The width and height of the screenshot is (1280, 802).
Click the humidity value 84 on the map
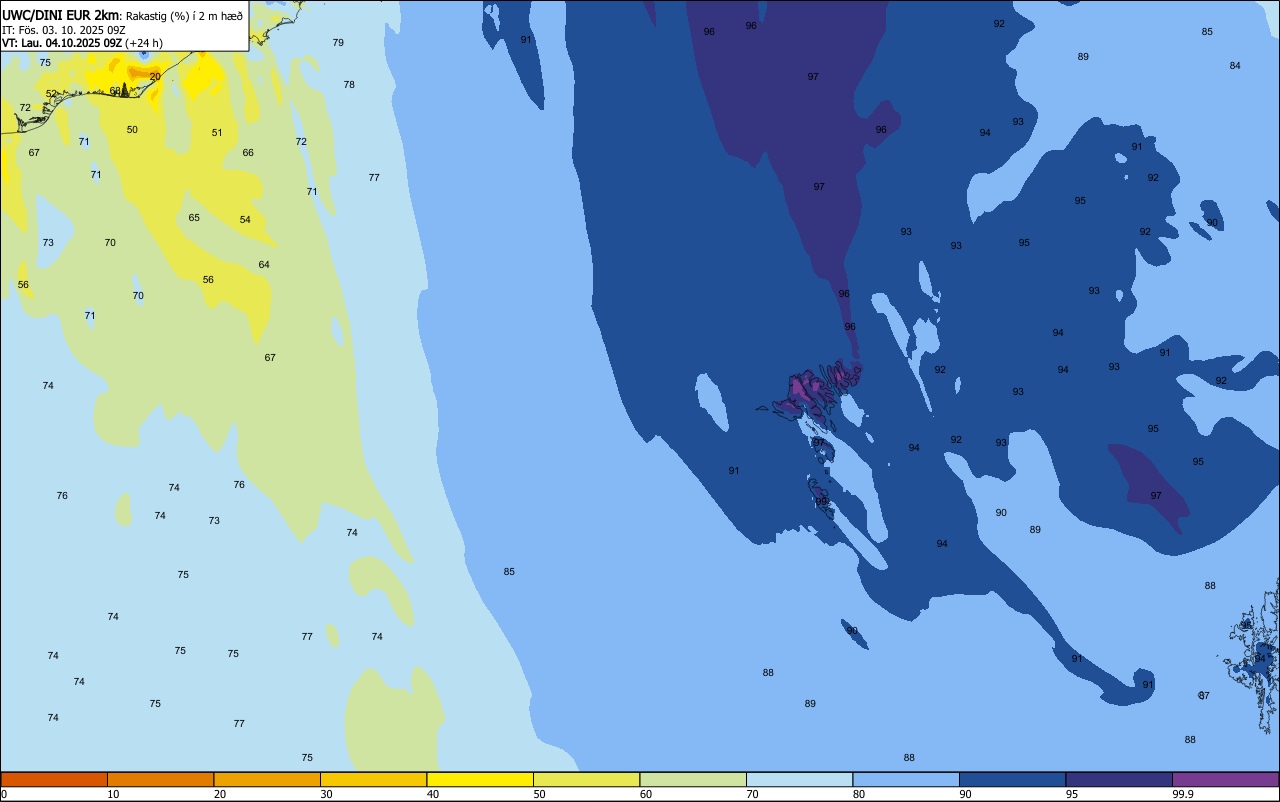tap(1235, 66)
